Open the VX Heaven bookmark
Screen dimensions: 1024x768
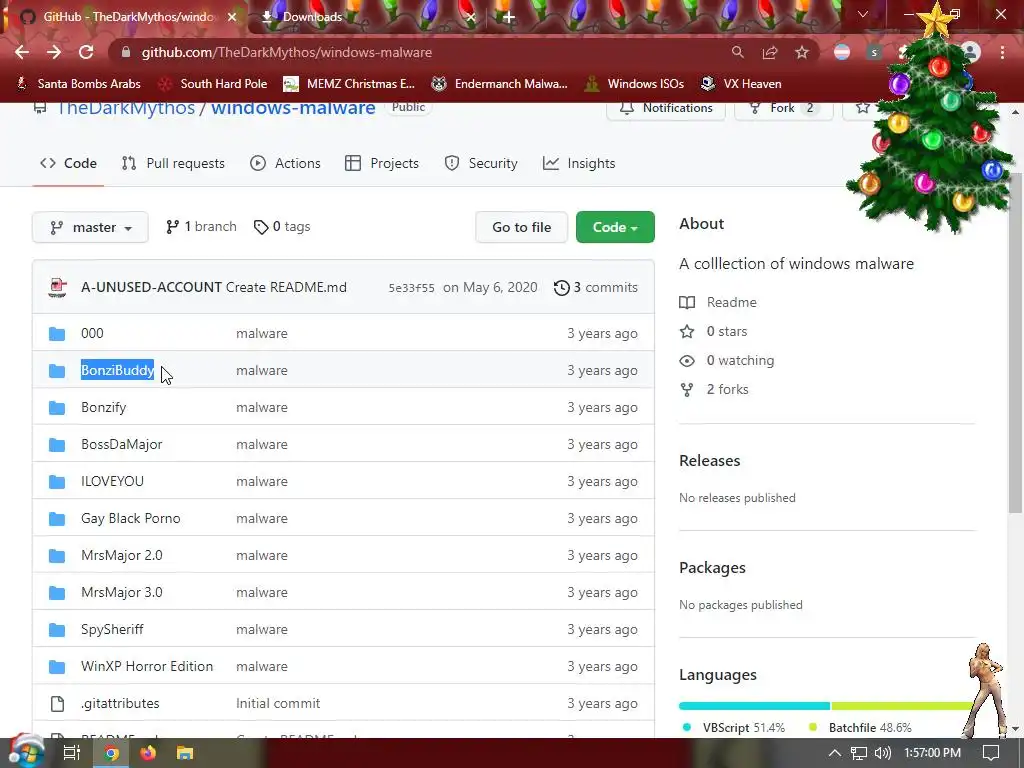741,84
